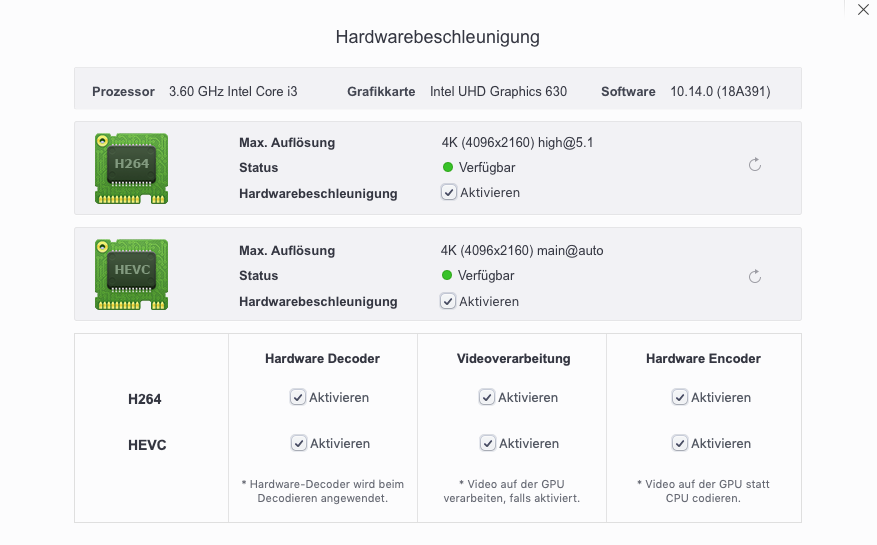
Task: Uncheck H264 Videoverarbeitung Aktivieren
Action: pos(487,397)
